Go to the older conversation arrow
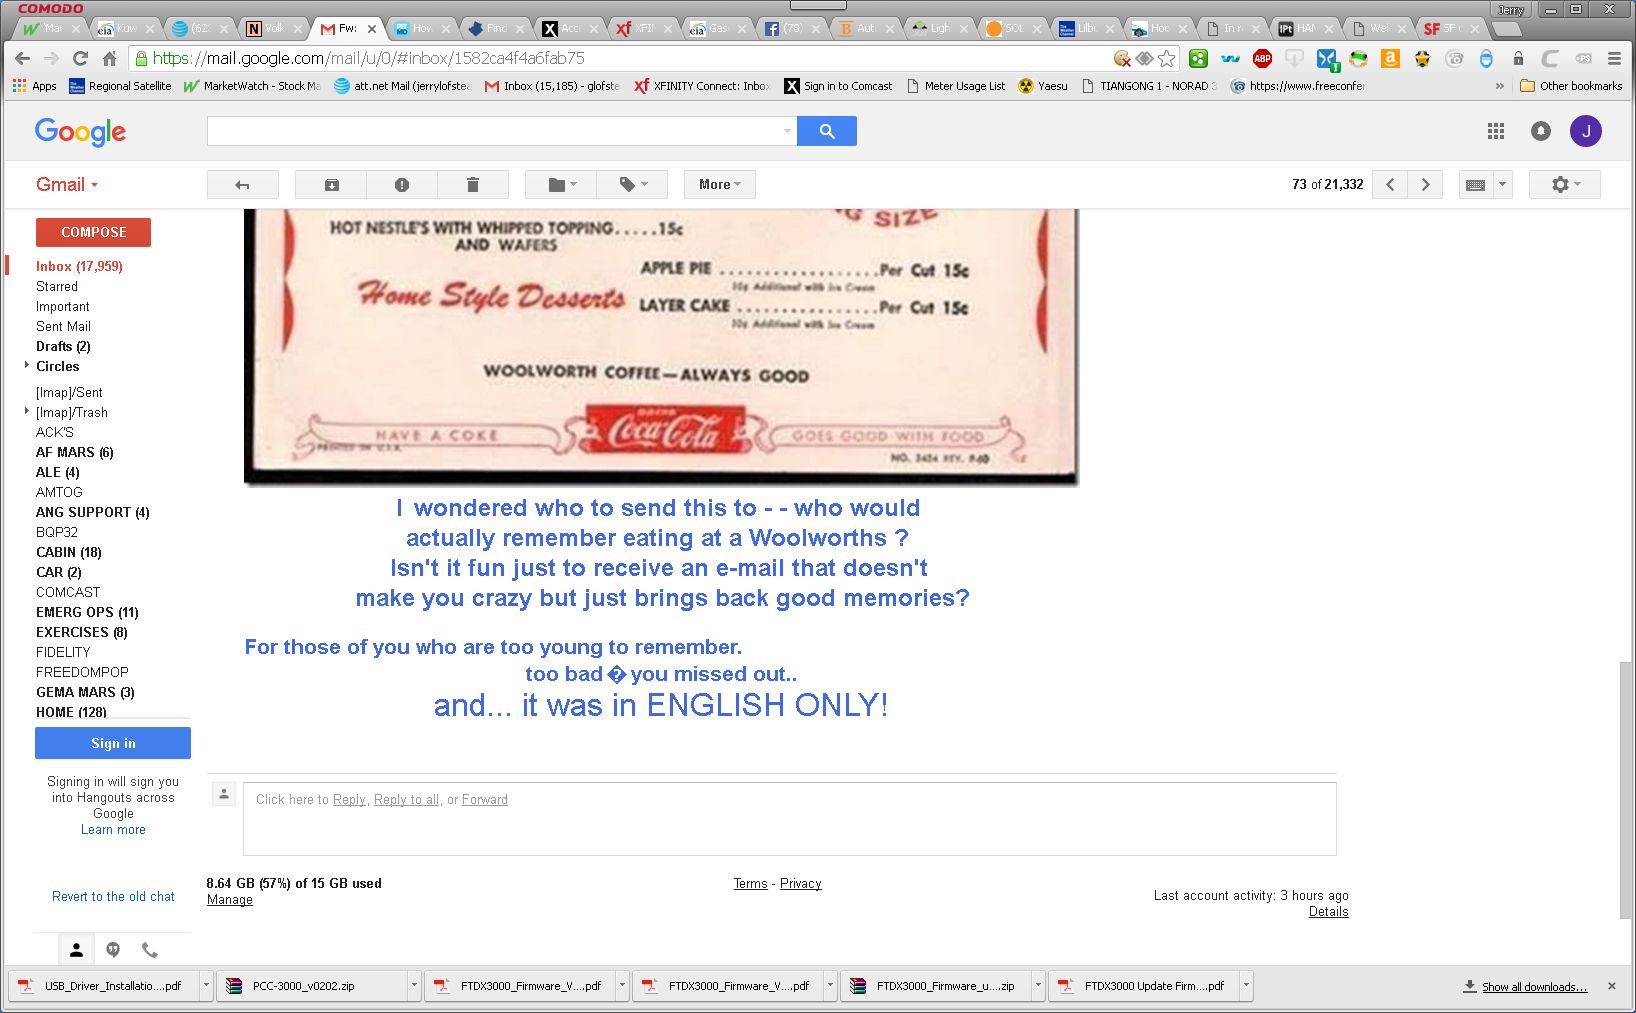The height and width of the screenshot is (1013, 1636). point(1425,185)
